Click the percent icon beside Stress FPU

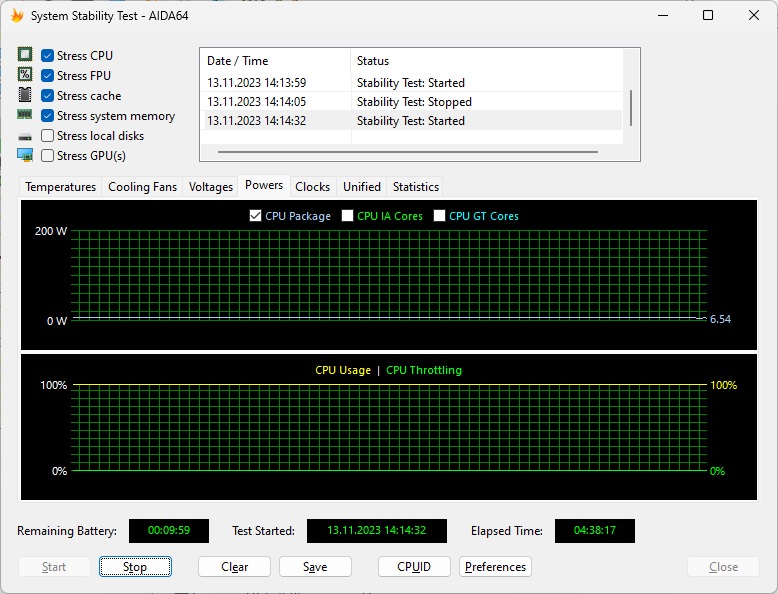pos(25,74)
